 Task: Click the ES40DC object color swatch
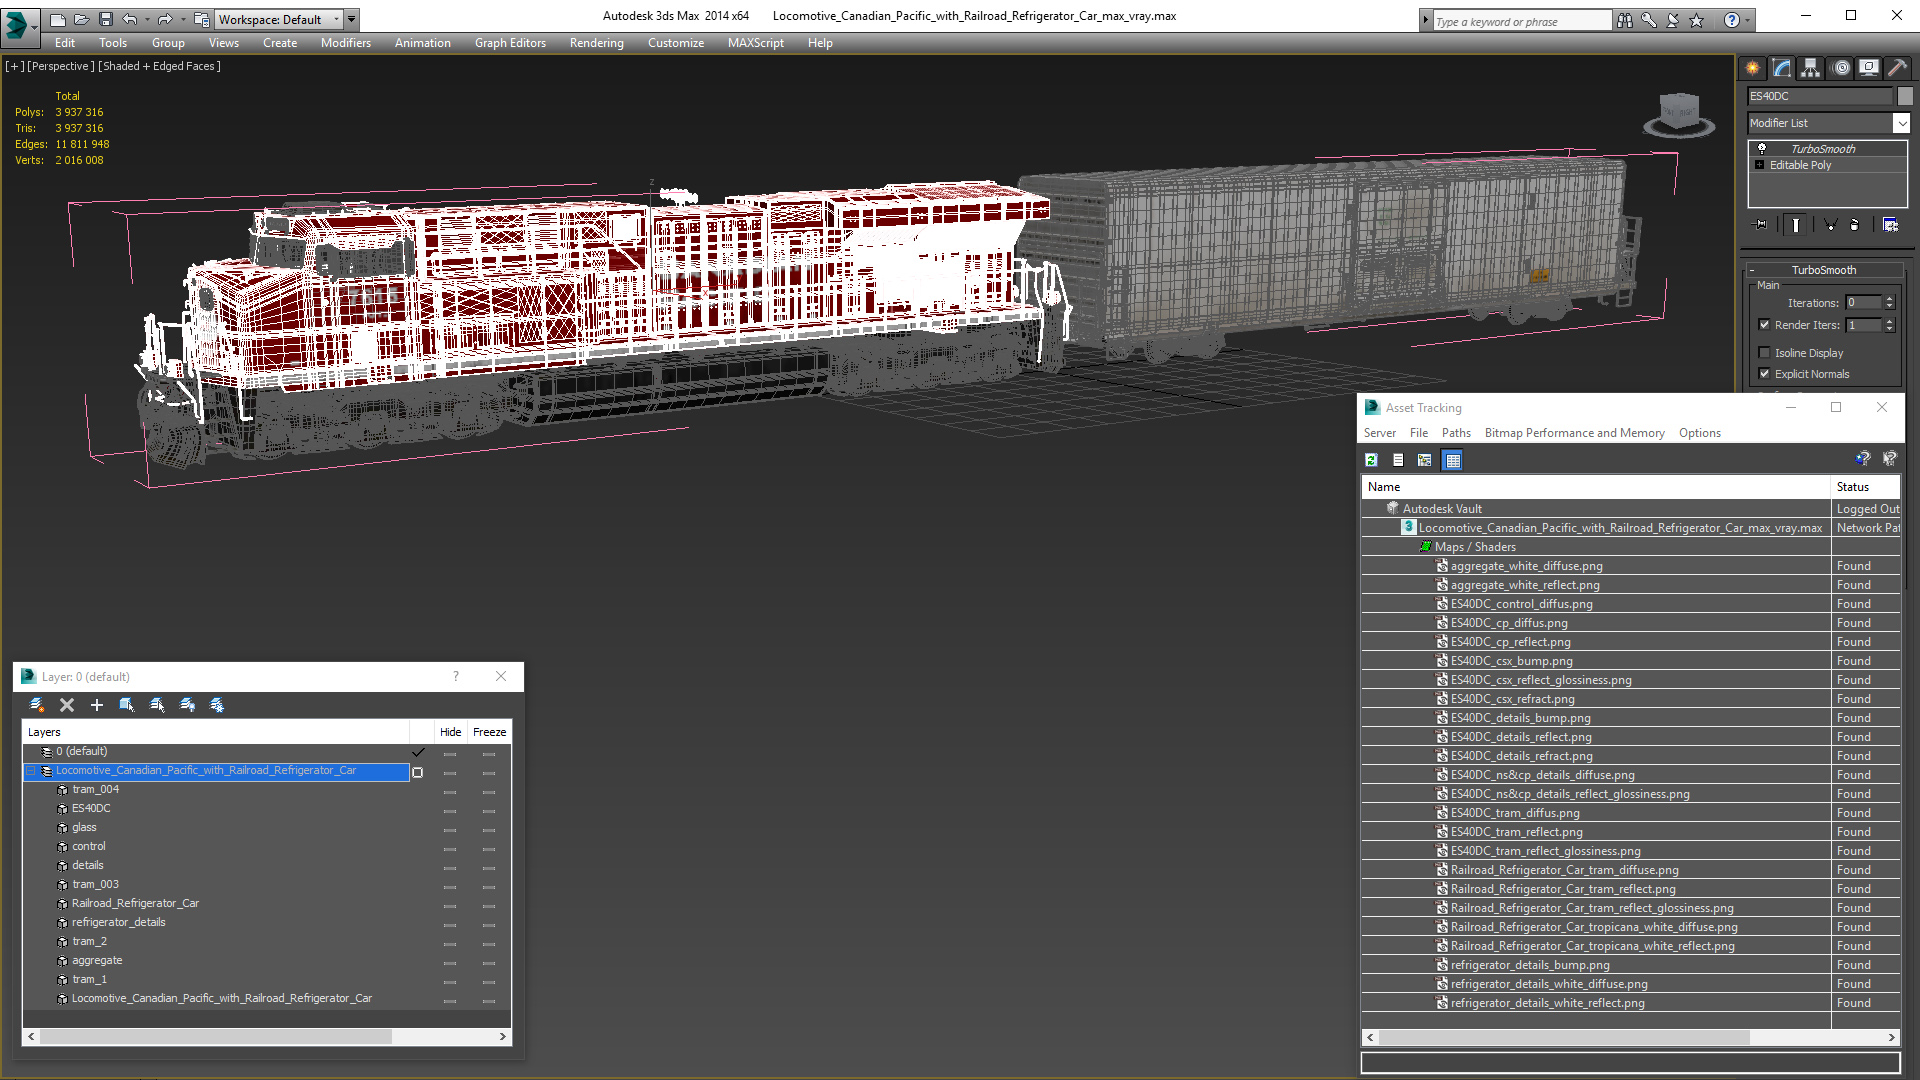coord(1905,96)
